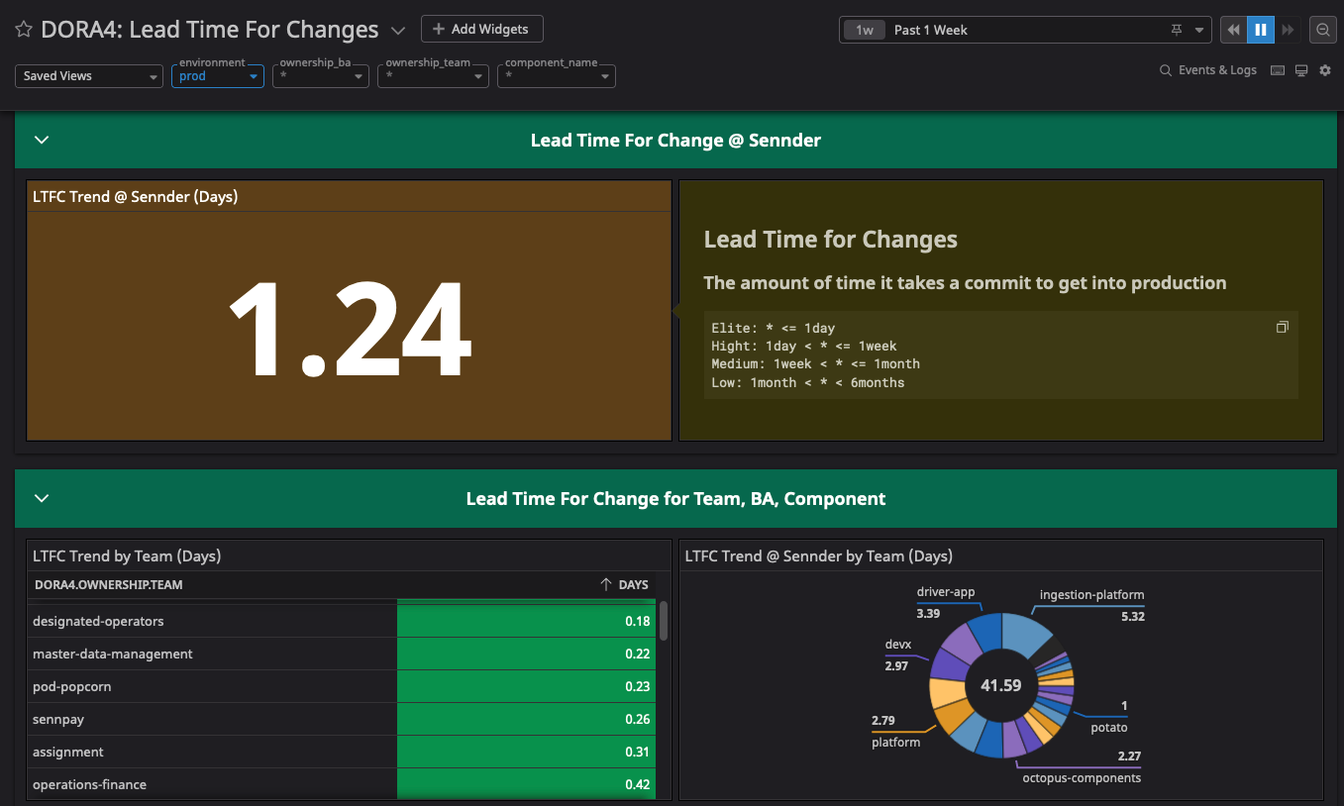Screen dimensions: 1344x806
Task: Zoom out the time range
Action: click(1322, 30)
